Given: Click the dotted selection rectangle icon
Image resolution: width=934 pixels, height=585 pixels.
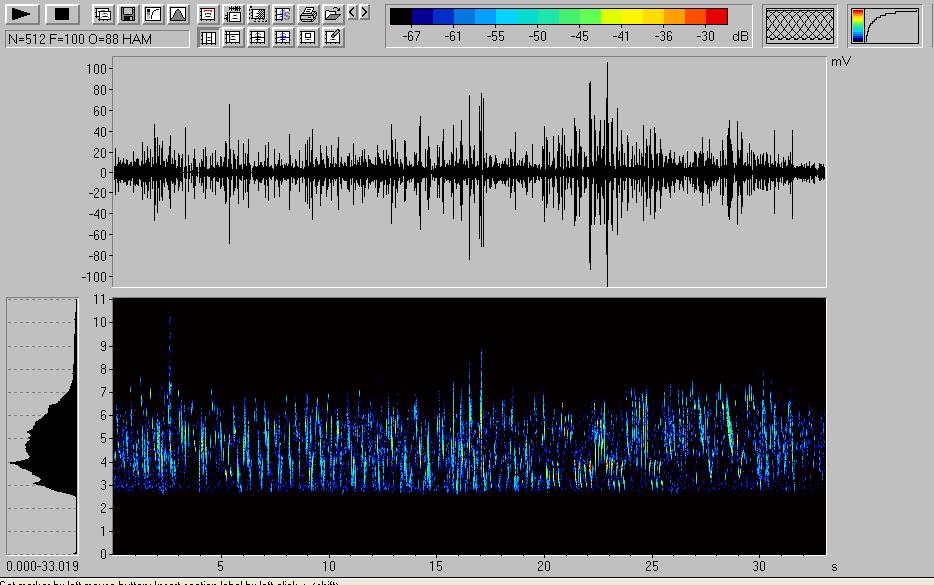Looking at the screenshot, I should (258, 14).
